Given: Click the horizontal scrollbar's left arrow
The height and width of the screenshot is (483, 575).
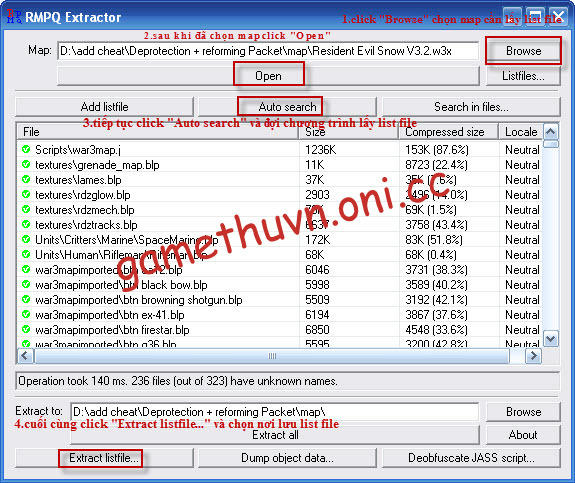Looking at the screenshot, I should coord(25,355).
